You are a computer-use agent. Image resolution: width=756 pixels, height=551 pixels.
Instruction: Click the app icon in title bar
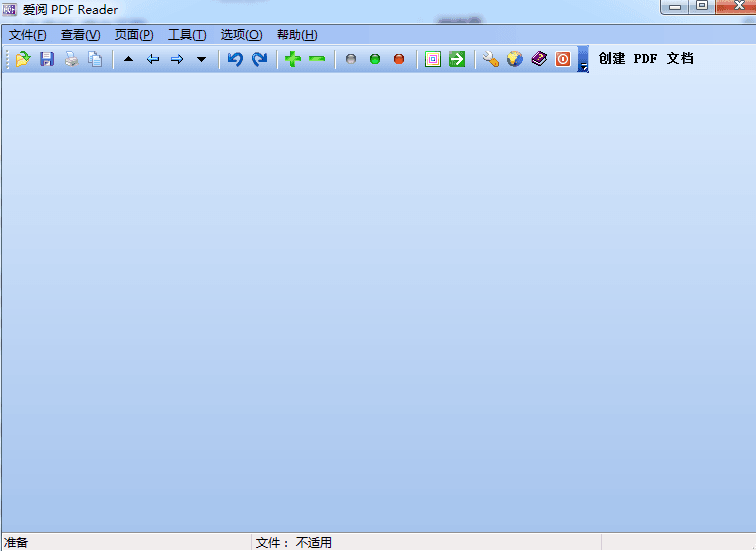(x=10, y=9)
